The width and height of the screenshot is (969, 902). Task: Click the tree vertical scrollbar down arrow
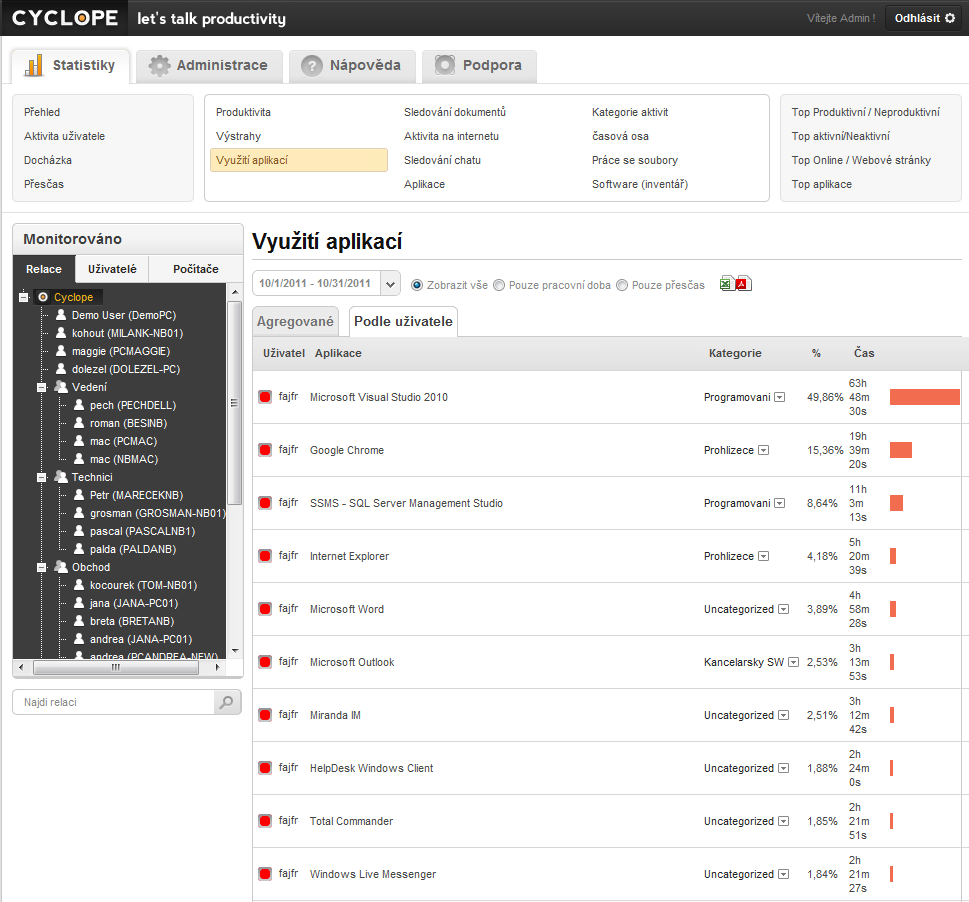(235, 651)
